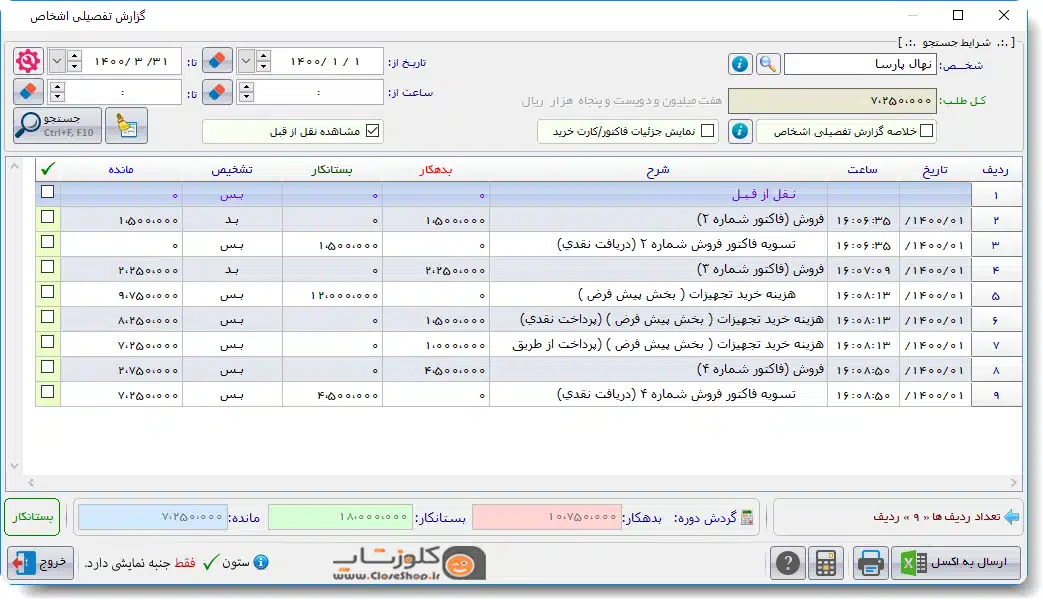Image resolution: width=1043 pixels, height=600 pixels.
Task: Open the calculator icon button
Action: point(825,563)
